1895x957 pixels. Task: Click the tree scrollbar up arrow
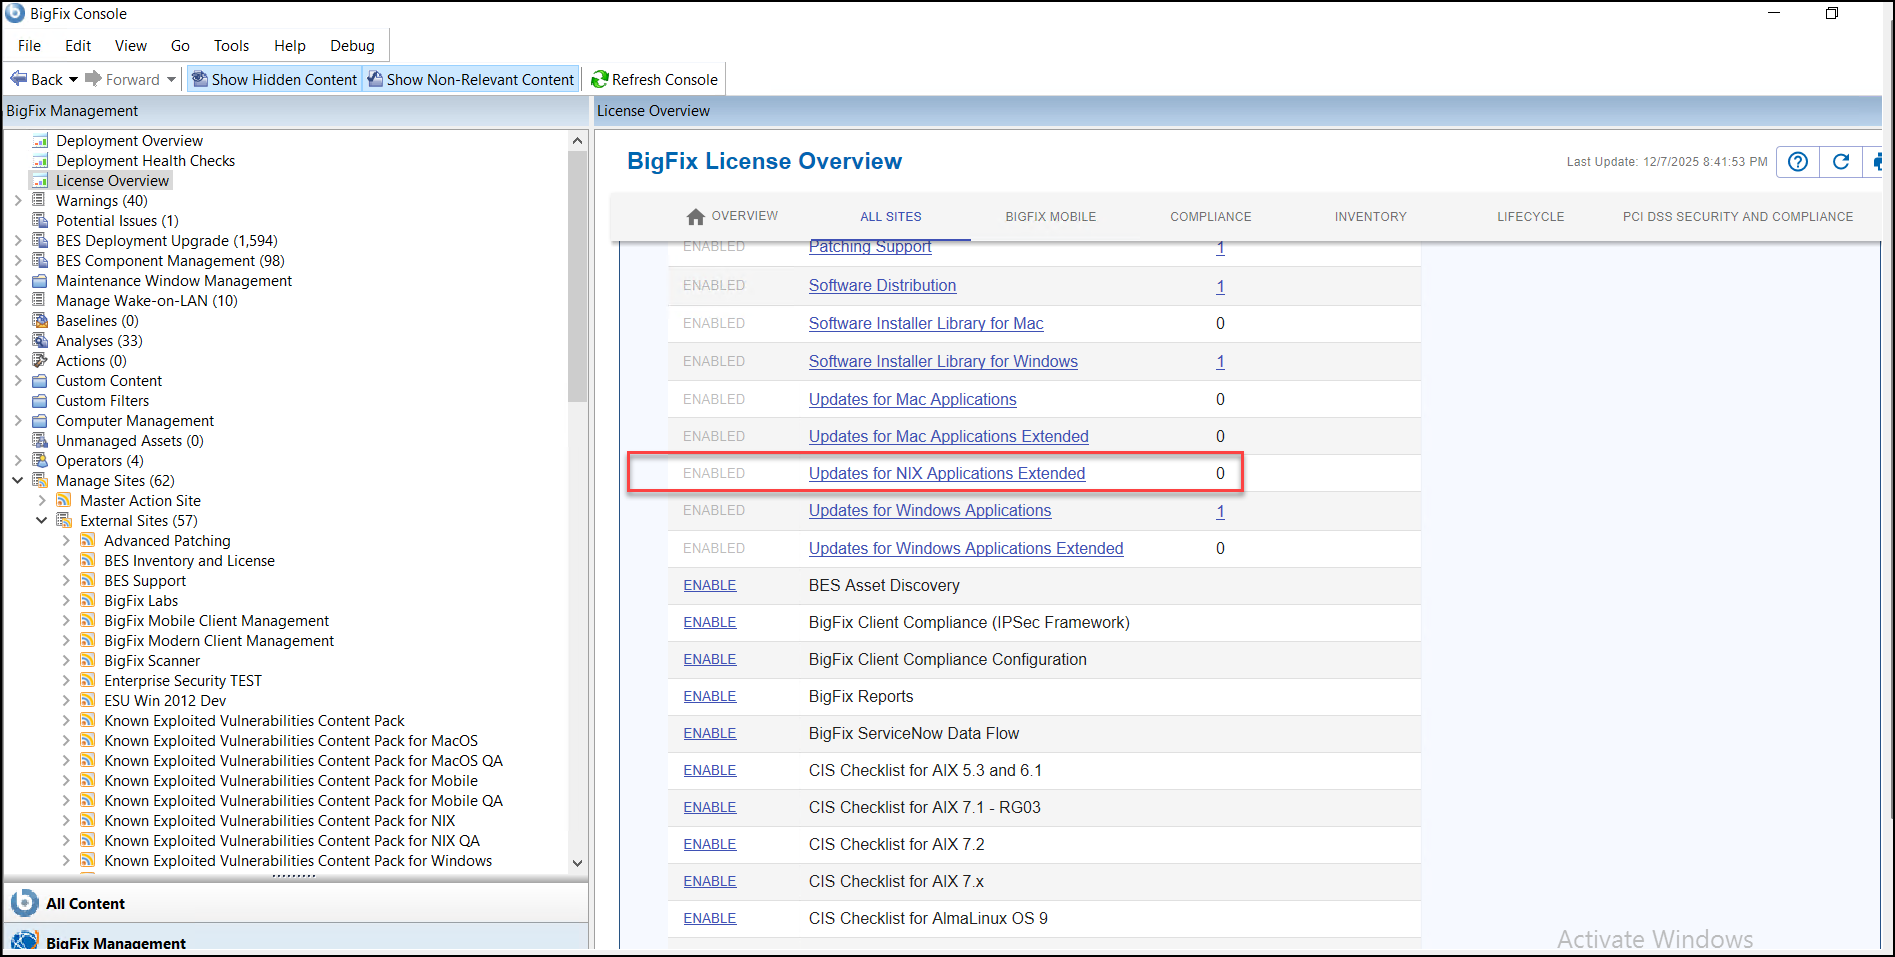pyautogui.click(x=577, y=141)
